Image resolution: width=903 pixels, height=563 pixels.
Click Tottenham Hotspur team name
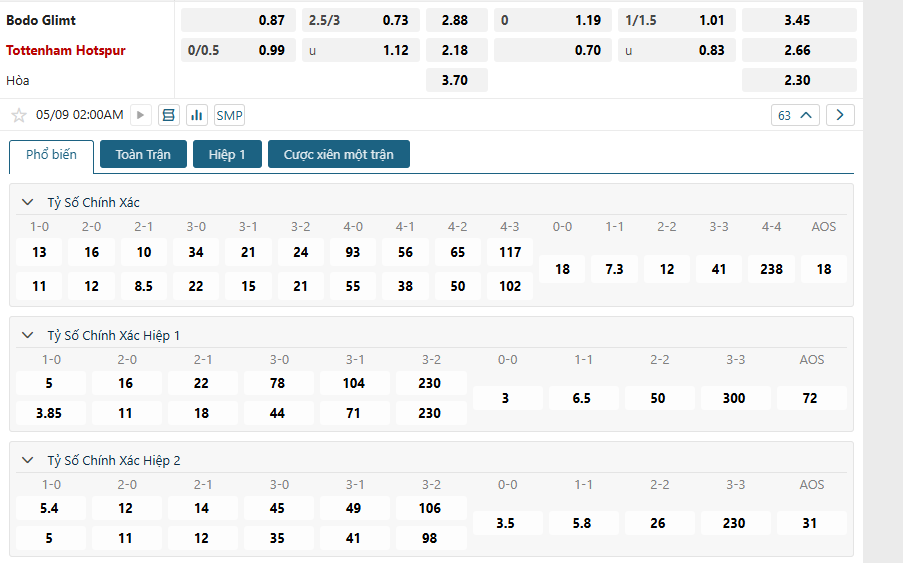(66, 50)
